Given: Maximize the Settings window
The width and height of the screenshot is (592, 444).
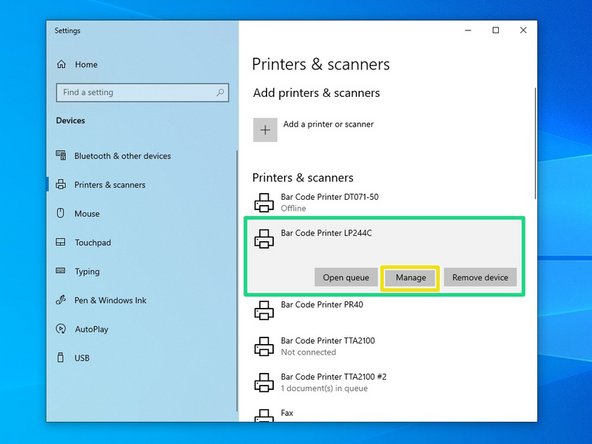Looking at the screenshot, I should coord(496,30).
